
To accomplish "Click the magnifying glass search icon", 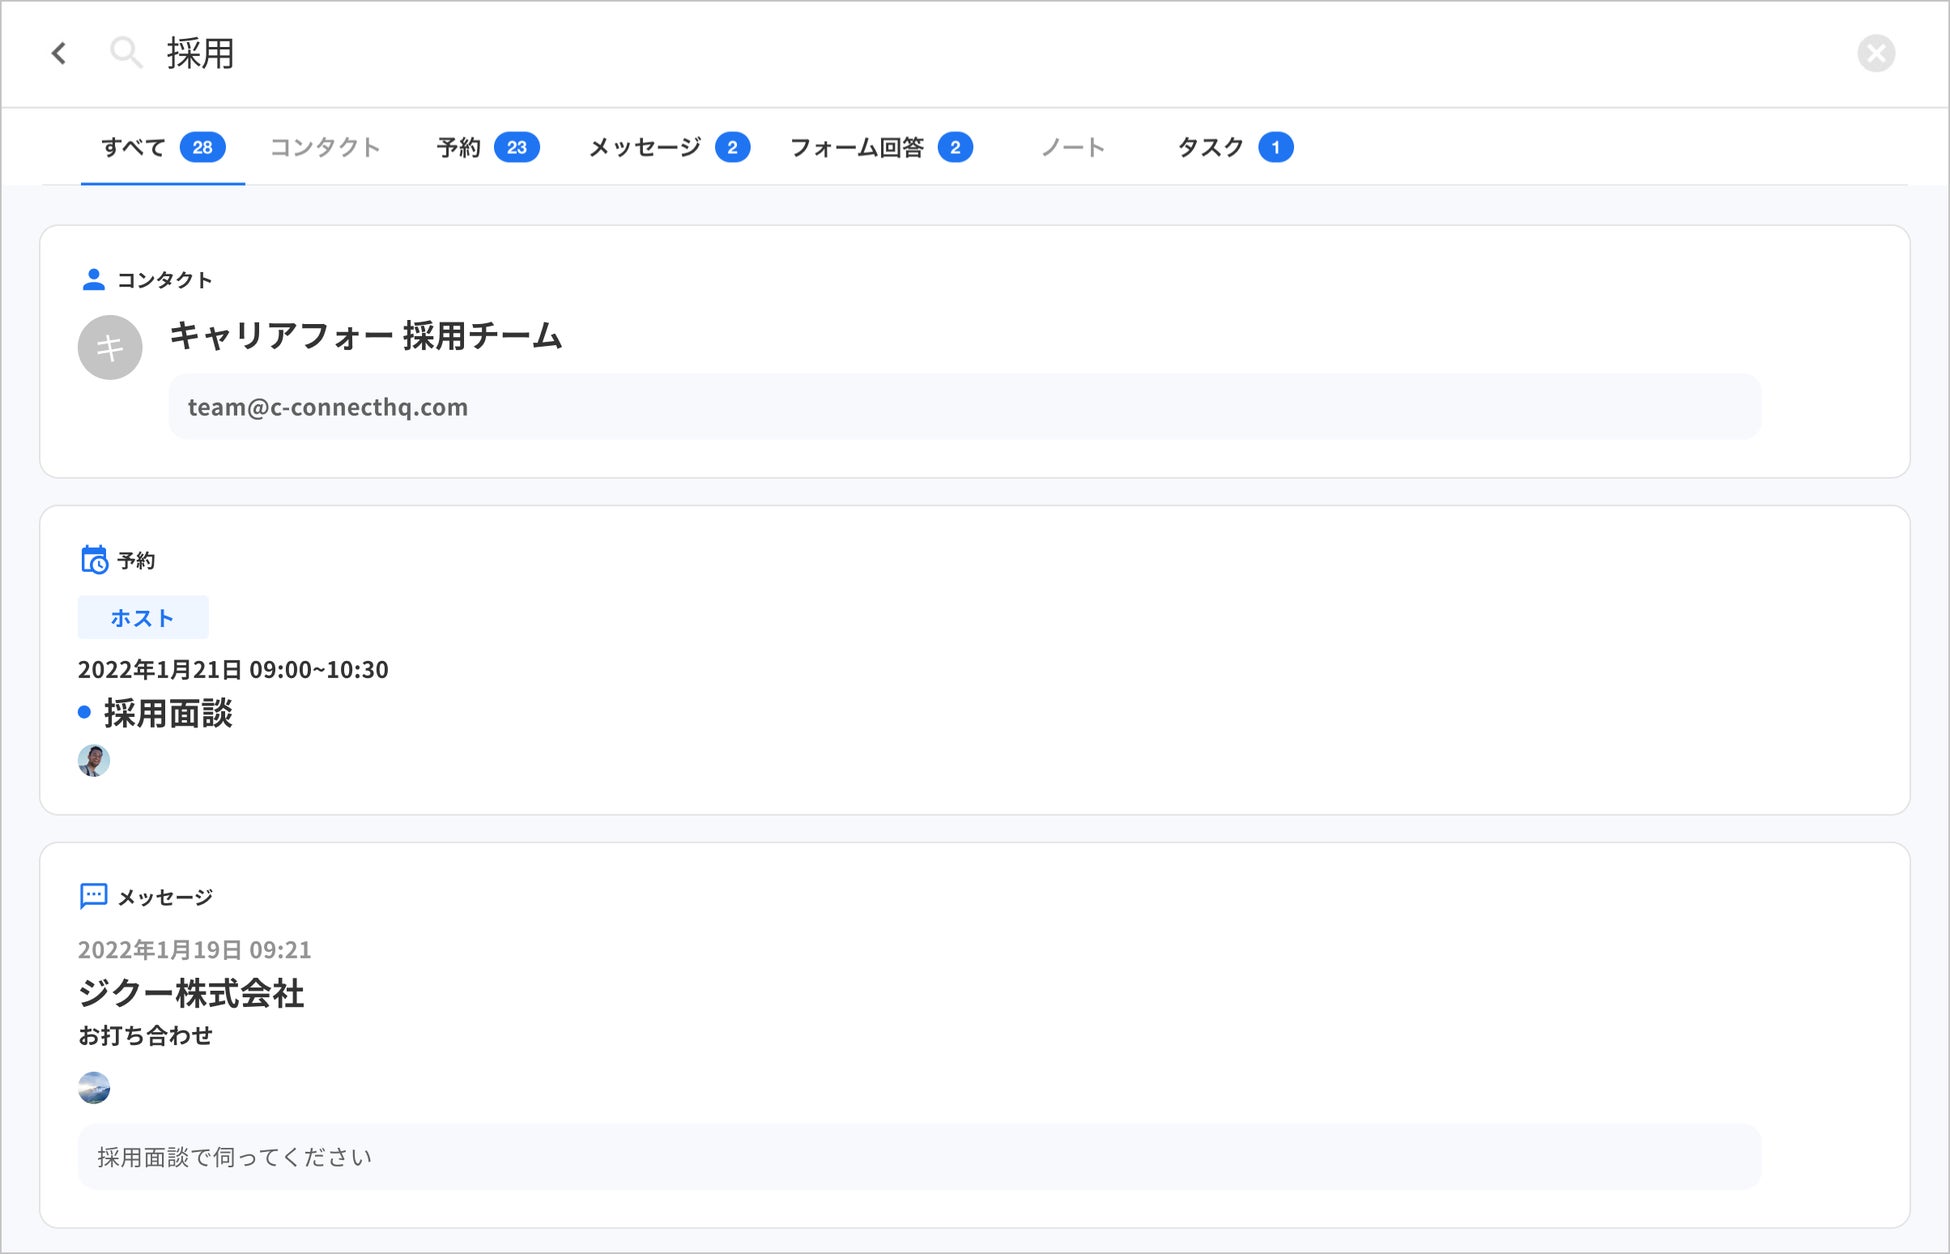I will (x=126, y=53).
